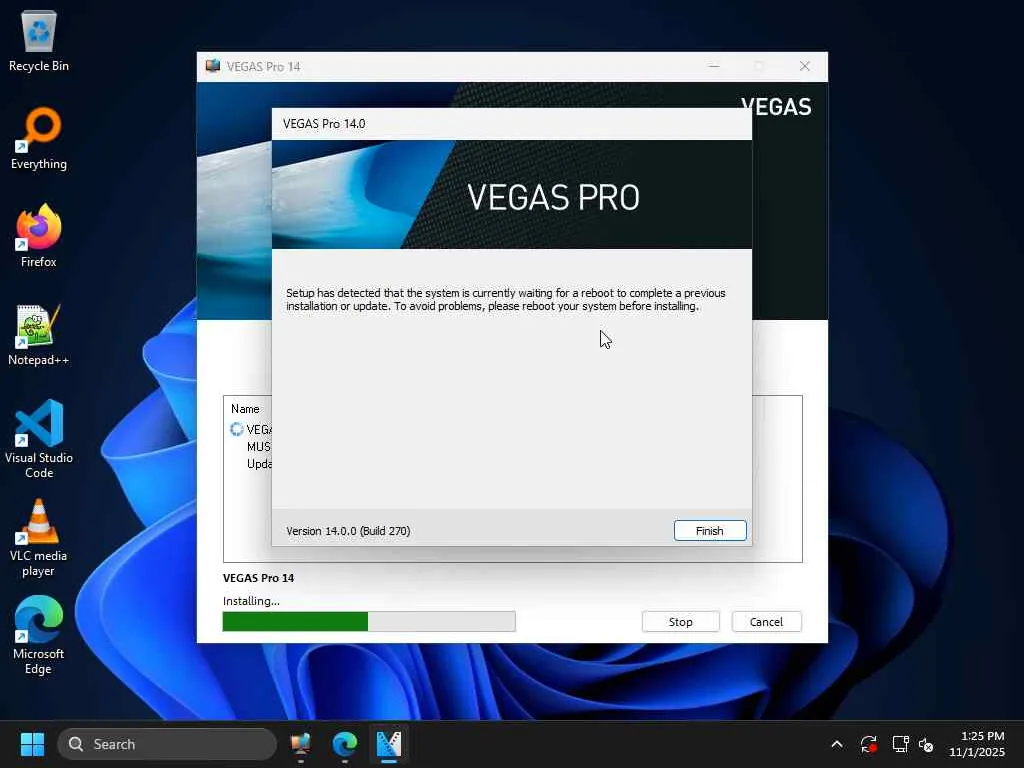Select the Microsoft Edge desktop shortcut
Screen dimensions: 1024x768
pos(39,635)
